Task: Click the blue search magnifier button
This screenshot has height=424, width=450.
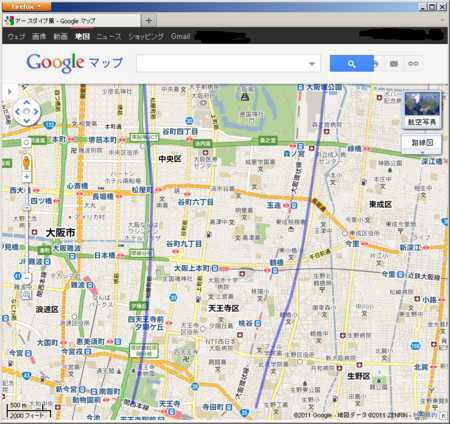Action: pyautogui.click(x=352, y=63)
